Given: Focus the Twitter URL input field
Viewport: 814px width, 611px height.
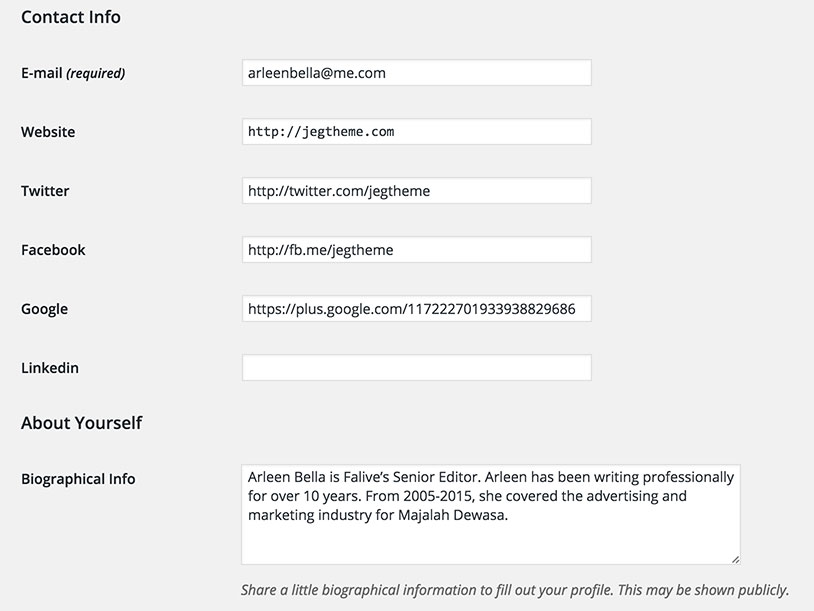Looking at the screenshot, I should pos(416,191).
